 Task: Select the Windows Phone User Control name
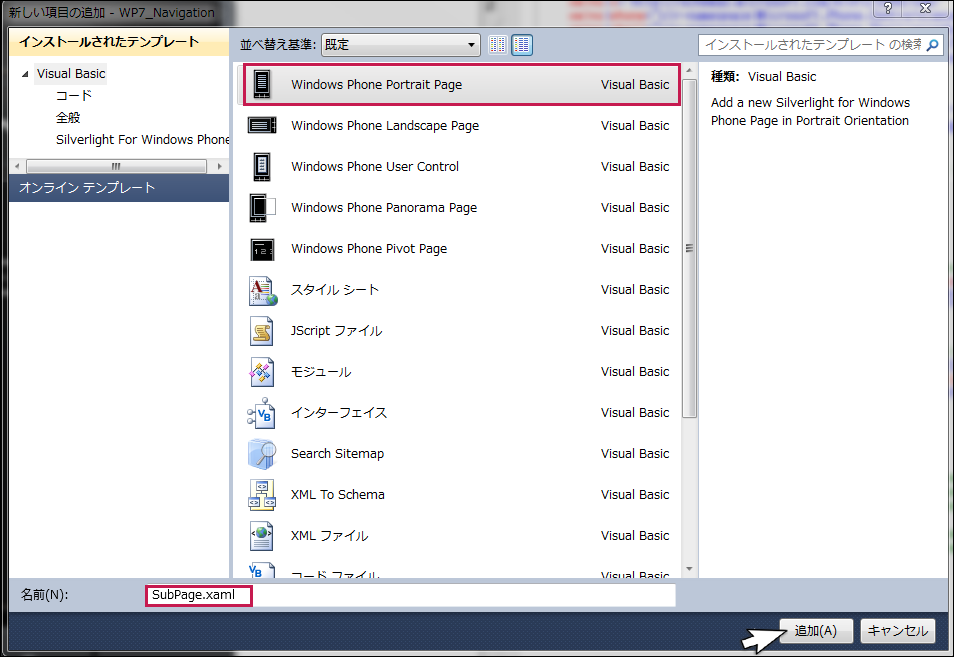click(x=375, y=167)
